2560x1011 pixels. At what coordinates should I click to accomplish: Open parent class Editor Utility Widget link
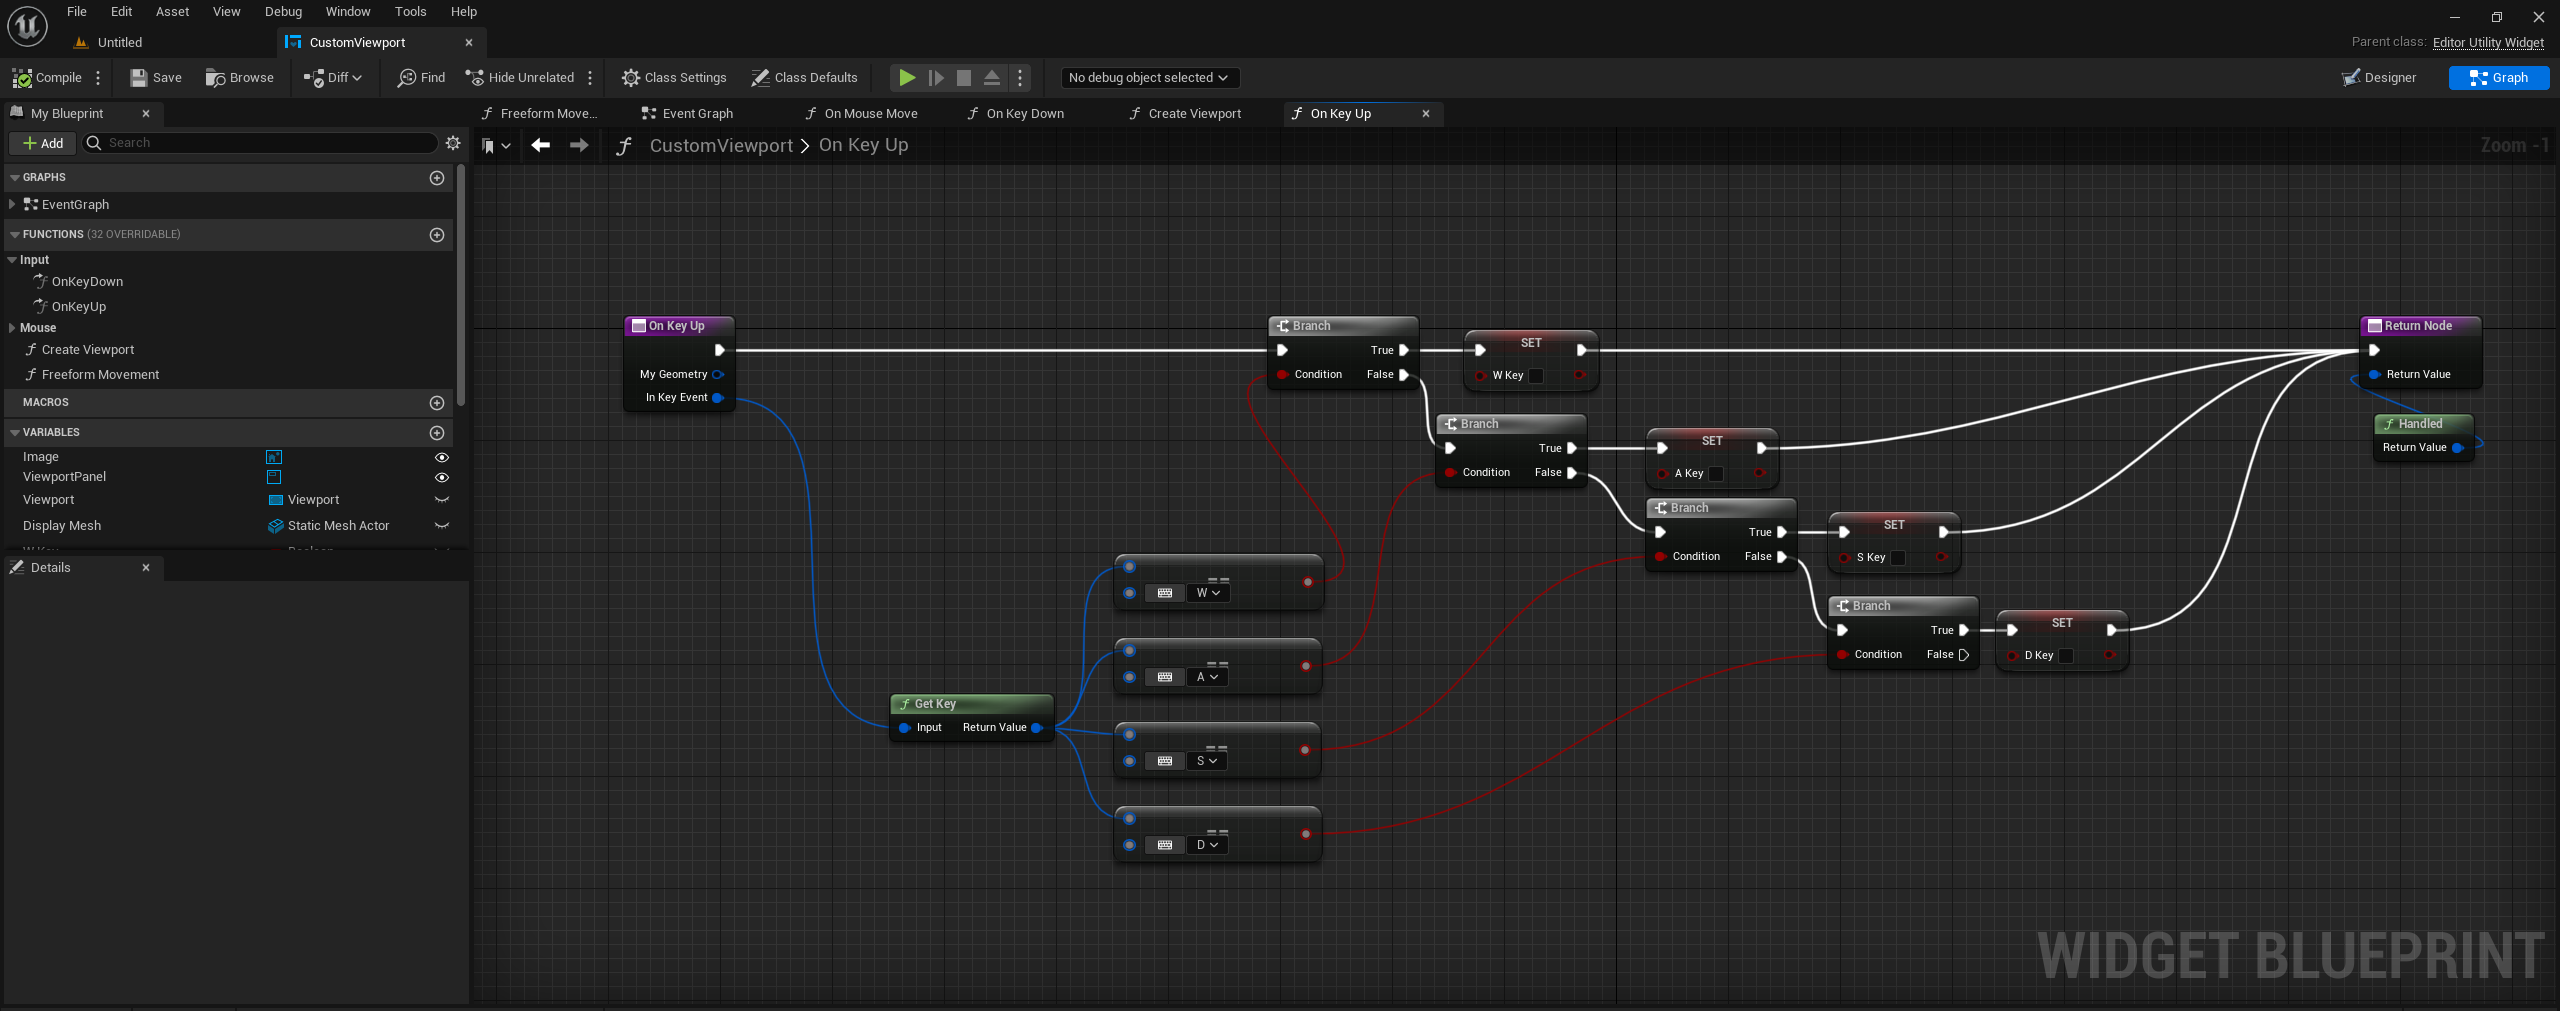(x=2488, y=42)
